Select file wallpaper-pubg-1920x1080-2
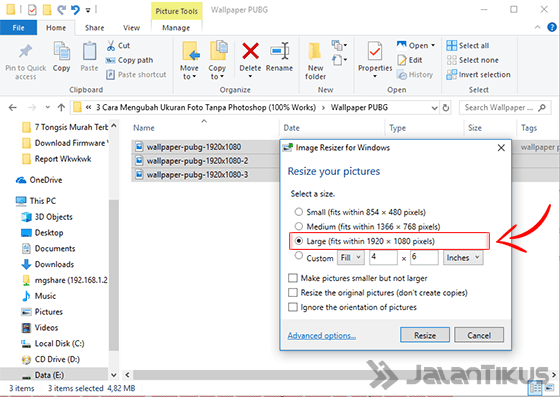Viewport: 560px width, 397px height. point(197,161)
